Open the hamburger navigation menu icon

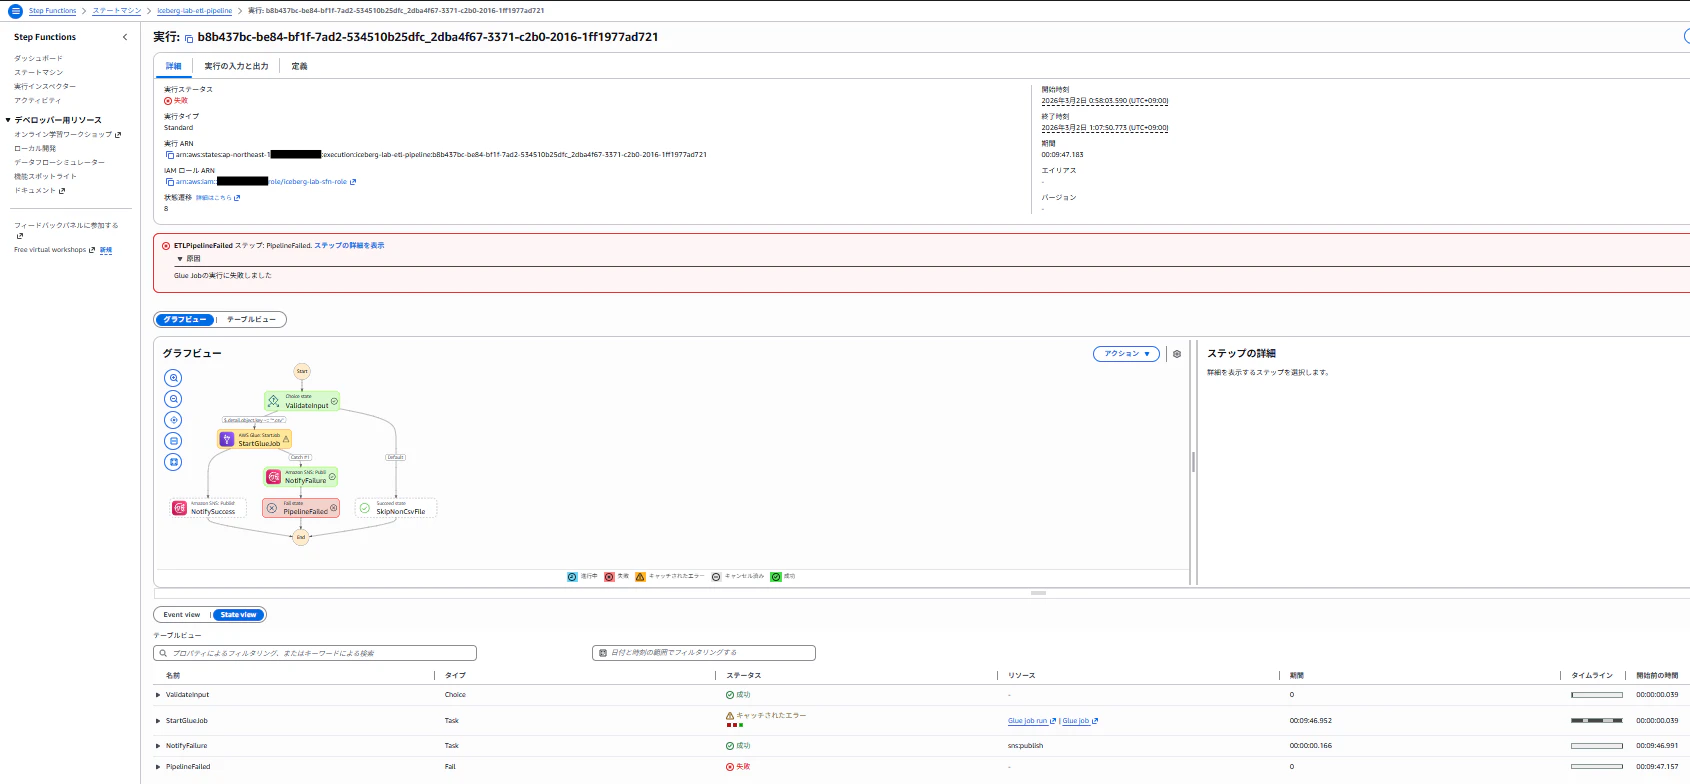pos(15,11)
